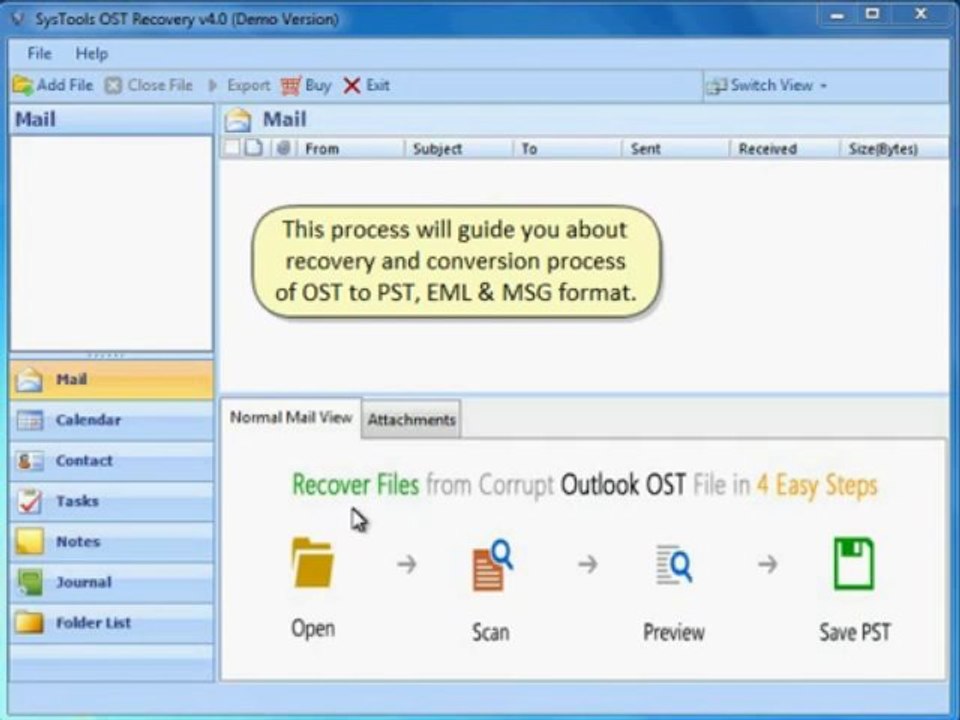This screenshot has height=720, width=960.
Task: Sort by the Size(Bytes) column
Action: click(894, 149)
